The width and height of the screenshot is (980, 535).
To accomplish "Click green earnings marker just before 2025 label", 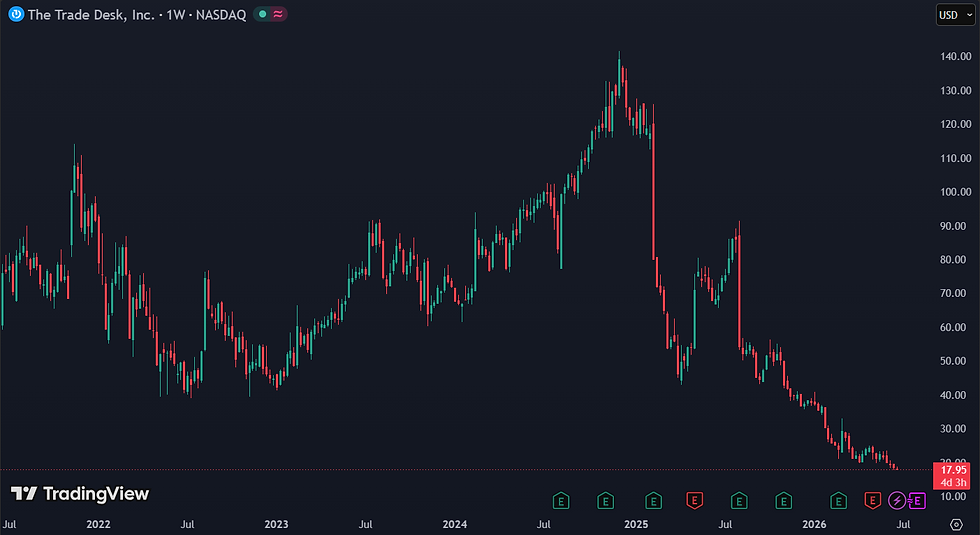I will (605, 501).
